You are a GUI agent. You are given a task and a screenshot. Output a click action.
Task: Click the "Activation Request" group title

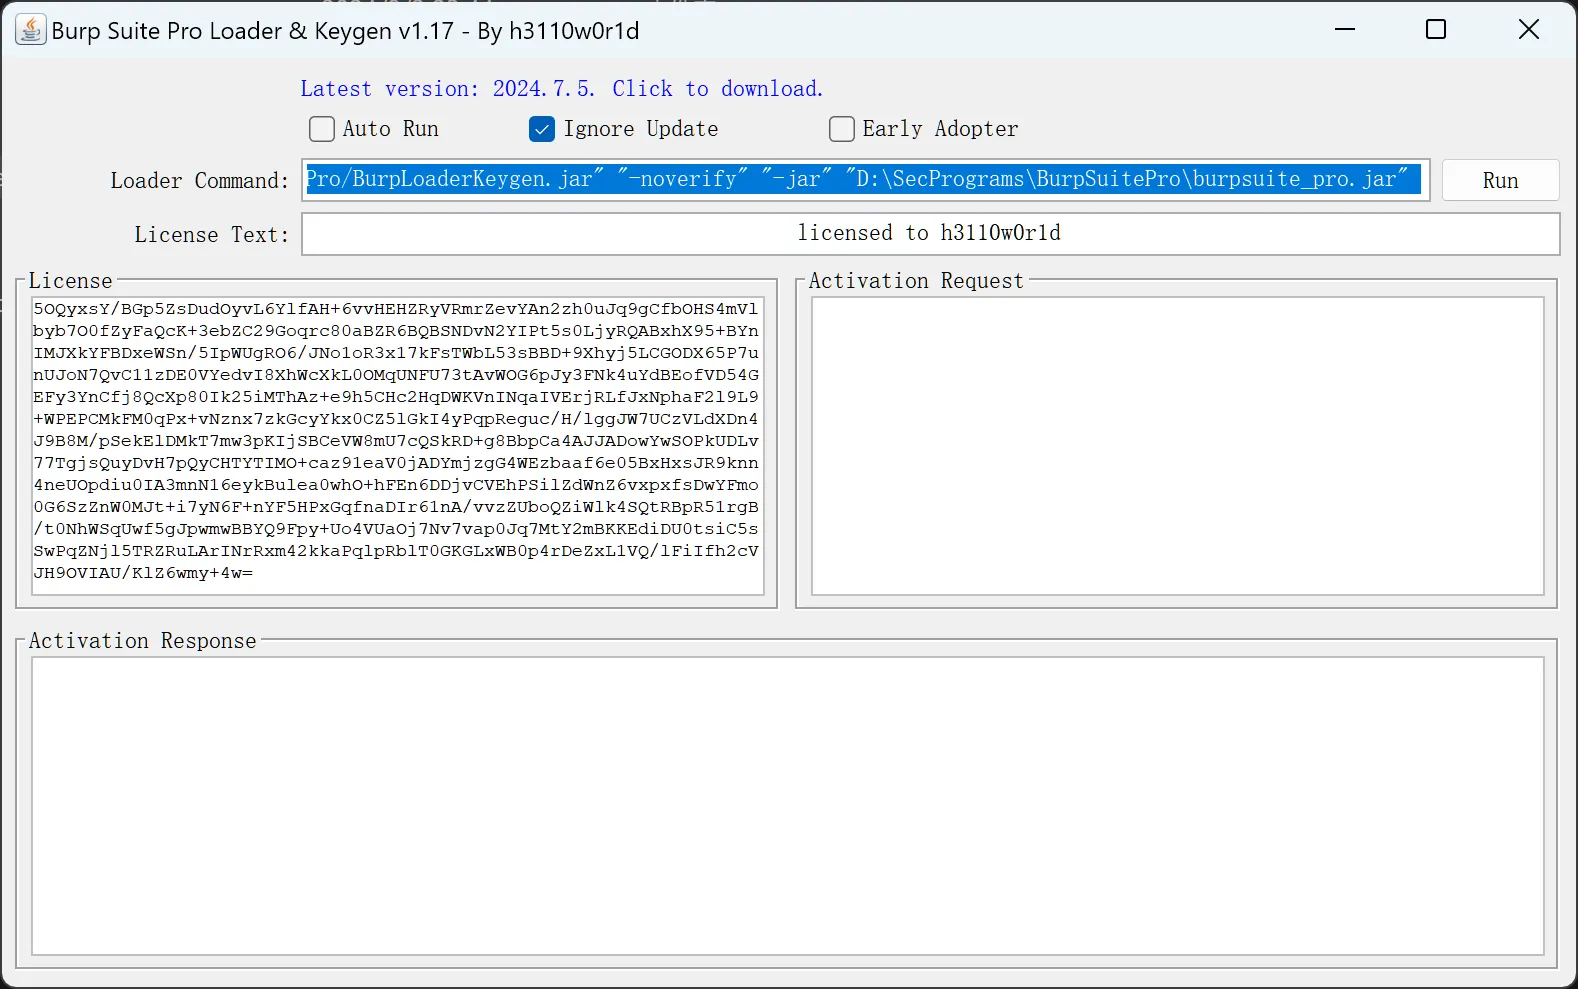pos(916,281)
